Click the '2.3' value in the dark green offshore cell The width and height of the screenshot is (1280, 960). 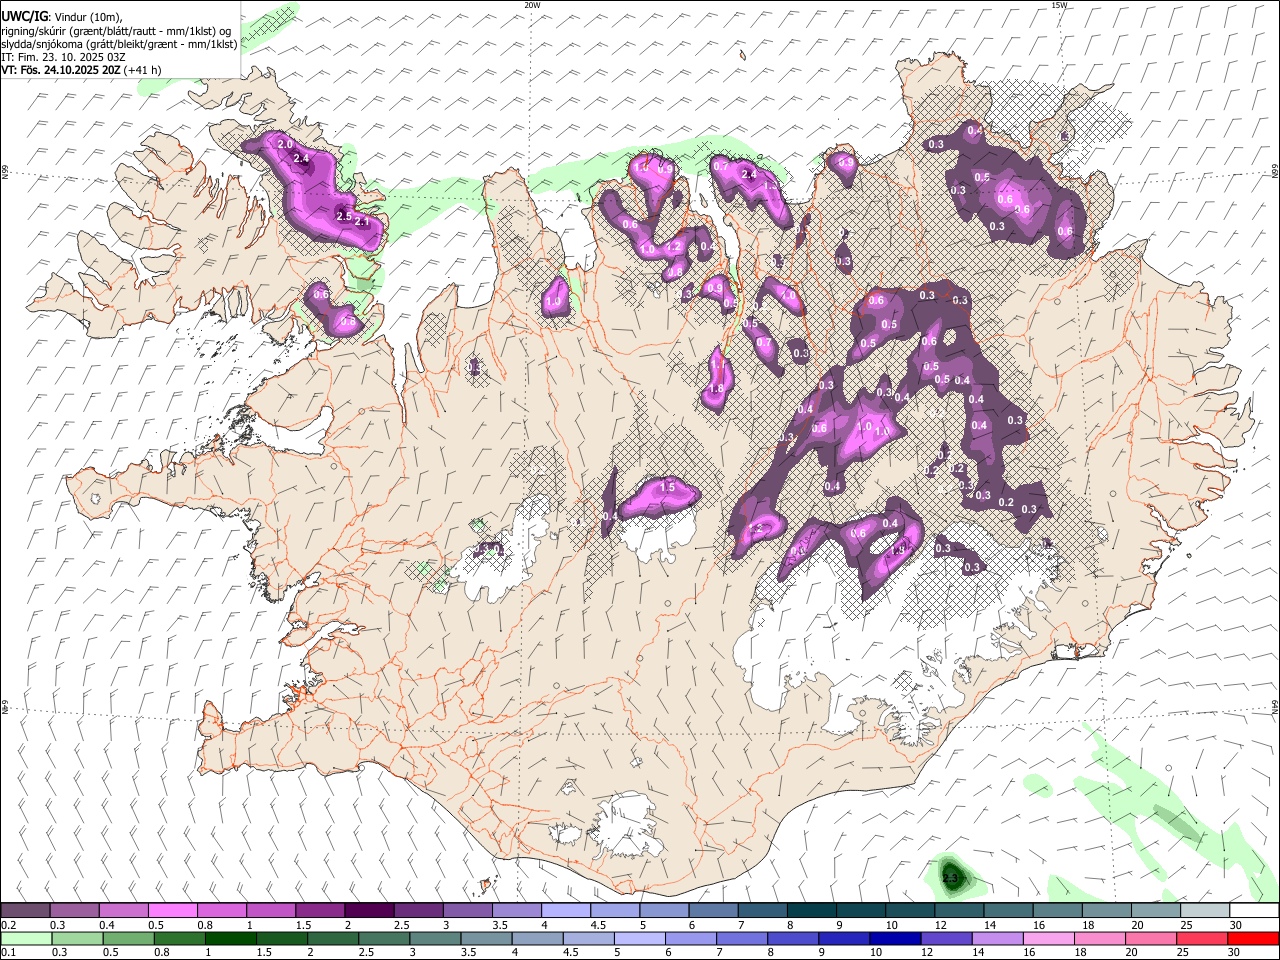point(951,878)
